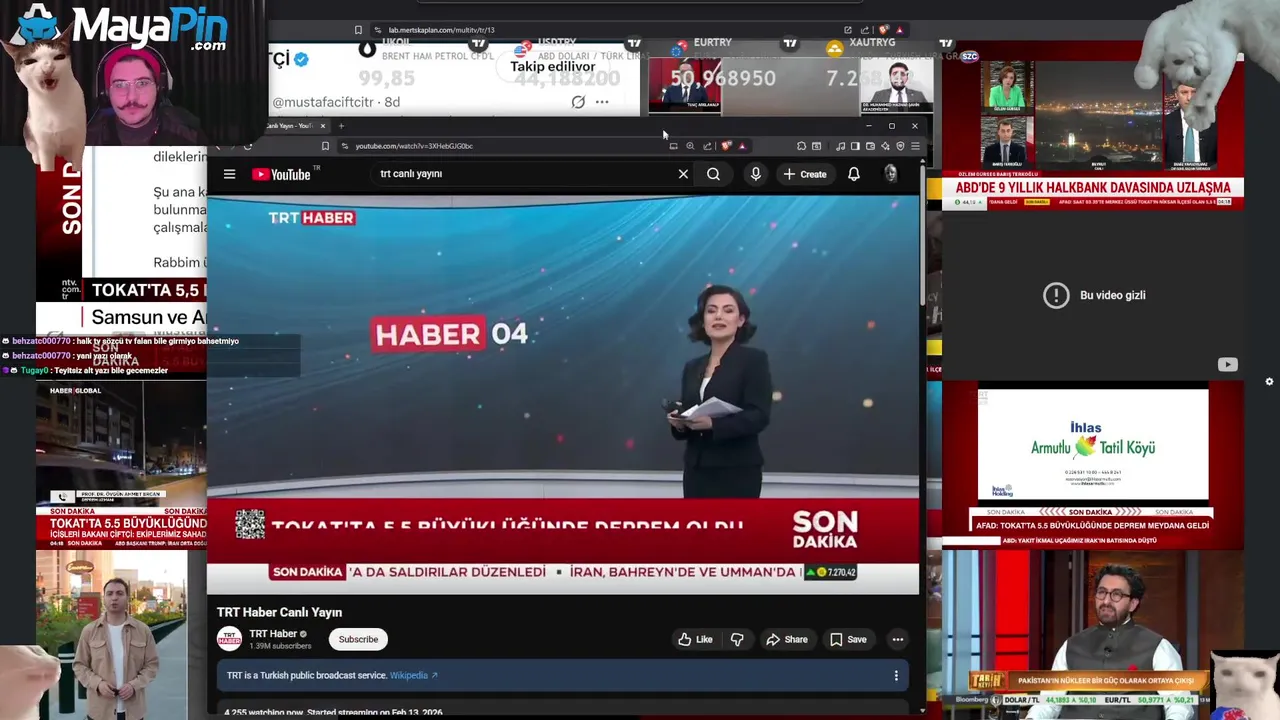Open the Brave Leo AI icon
The width and height of the screenshot is (1280, 720).
pos(885,146)
